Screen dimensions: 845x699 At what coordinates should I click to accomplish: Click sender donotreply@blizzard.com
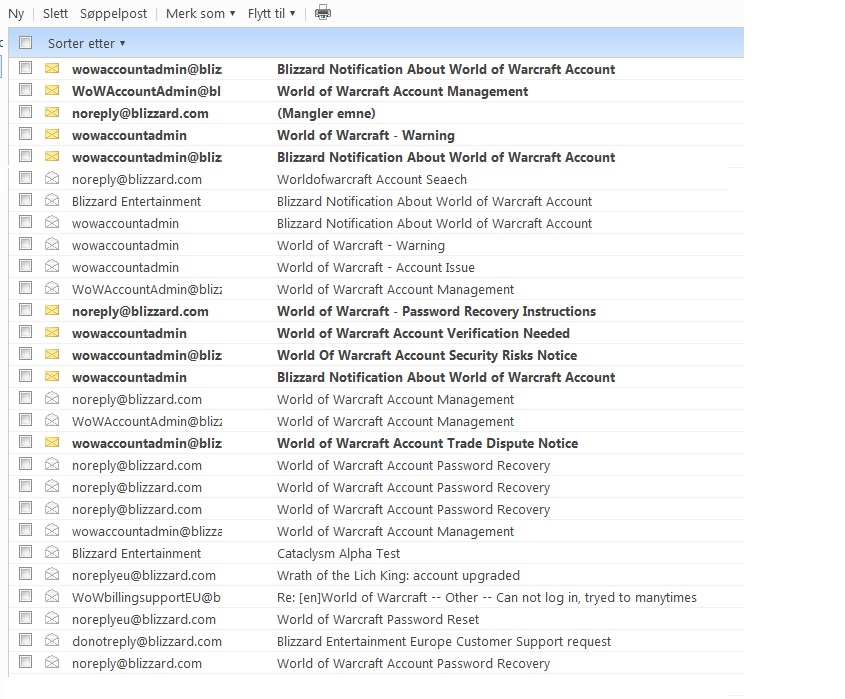point(147,641)
